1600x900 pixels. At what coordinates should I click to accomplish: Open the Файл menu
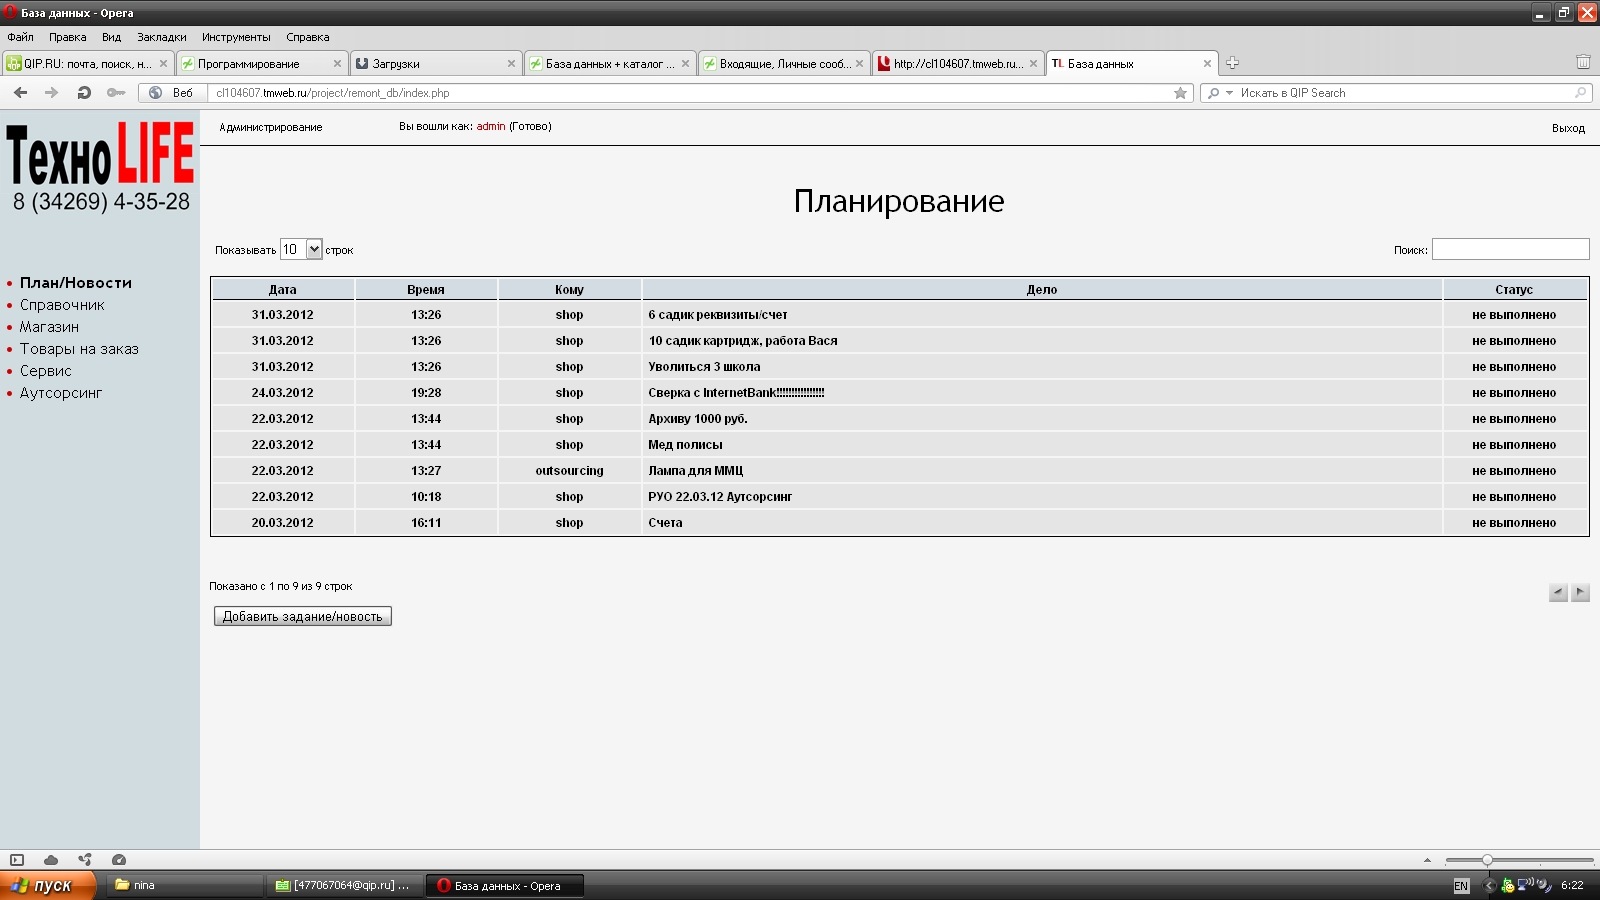(20, 37)
